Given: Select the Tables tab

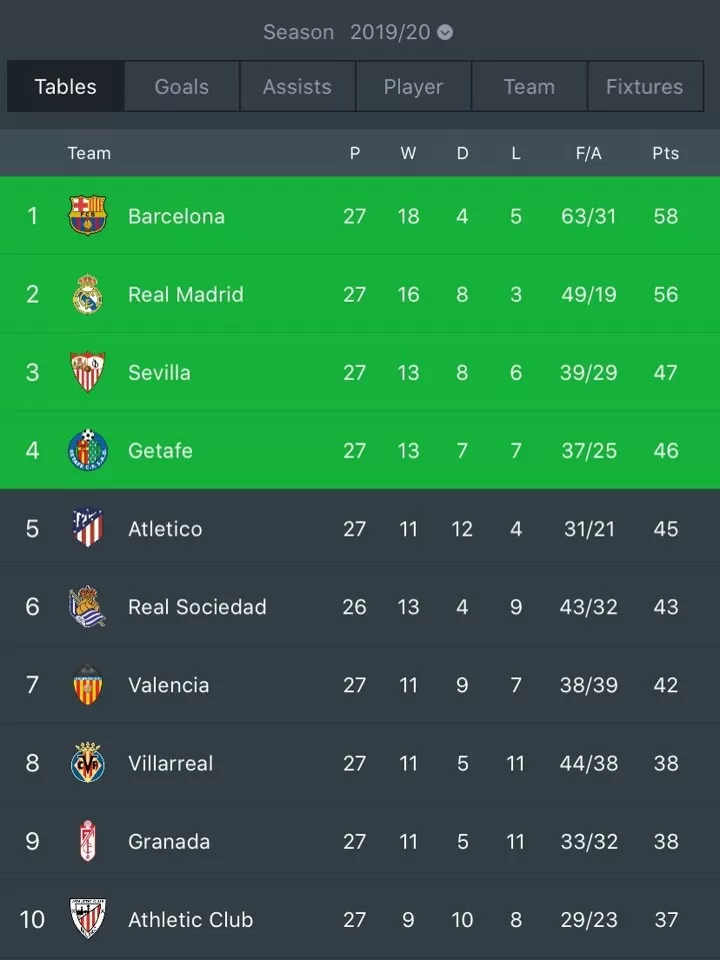Looking at the screenshot, I should (x=66, y=86).
